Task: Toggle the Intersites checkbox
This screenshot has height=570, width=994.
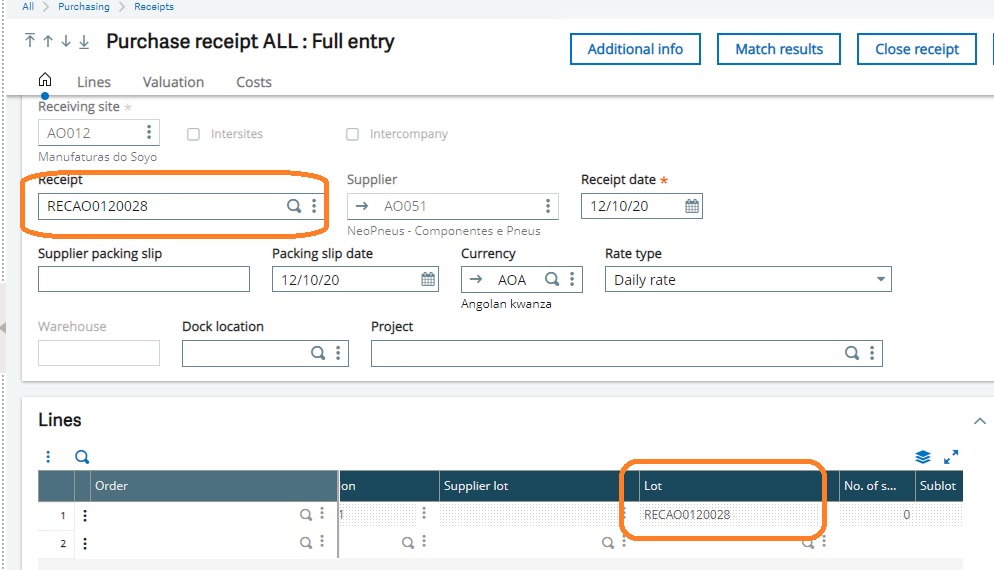Action: 194,134
